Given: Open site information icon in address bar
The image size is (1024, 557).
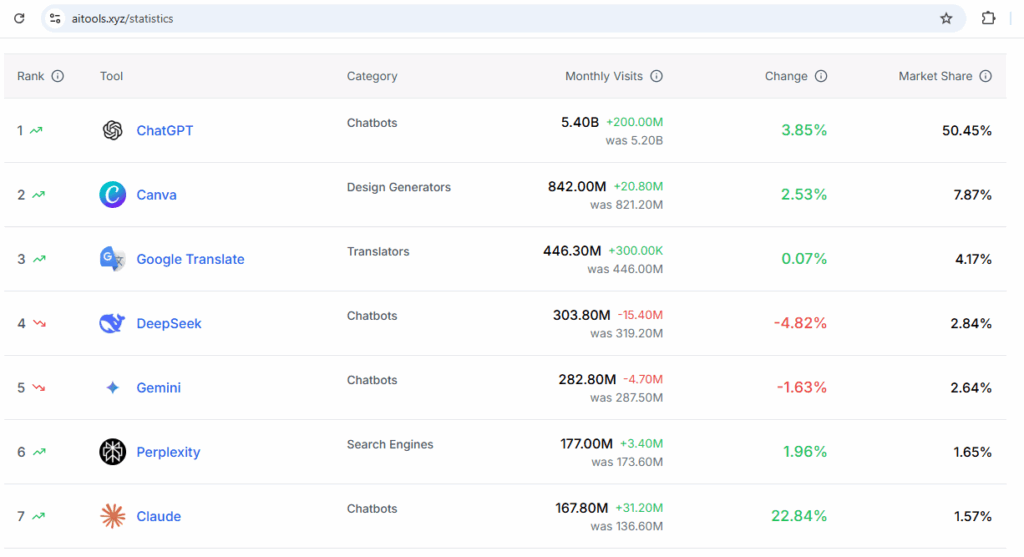Looking at the screenshot, I should (x=56, y=18).
